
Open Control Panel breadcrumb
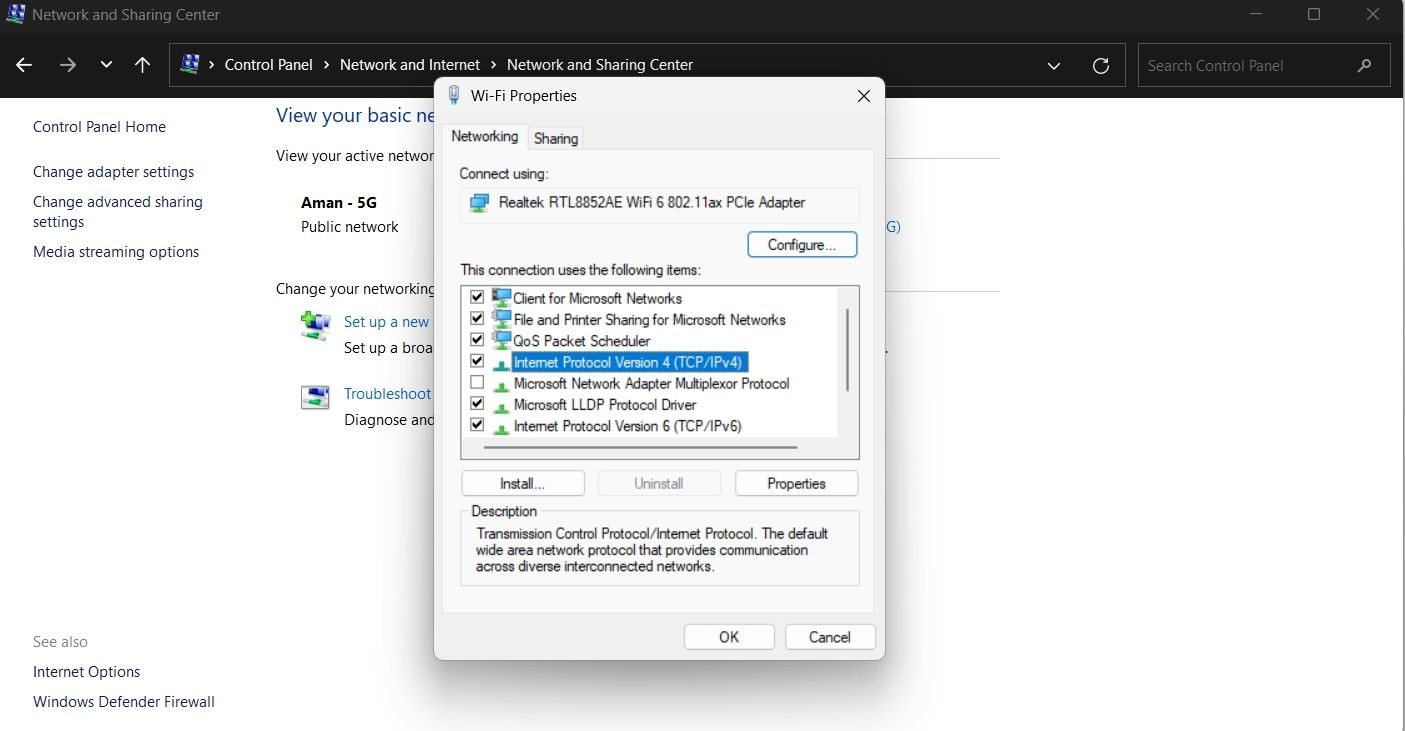(x=269, y=65)
